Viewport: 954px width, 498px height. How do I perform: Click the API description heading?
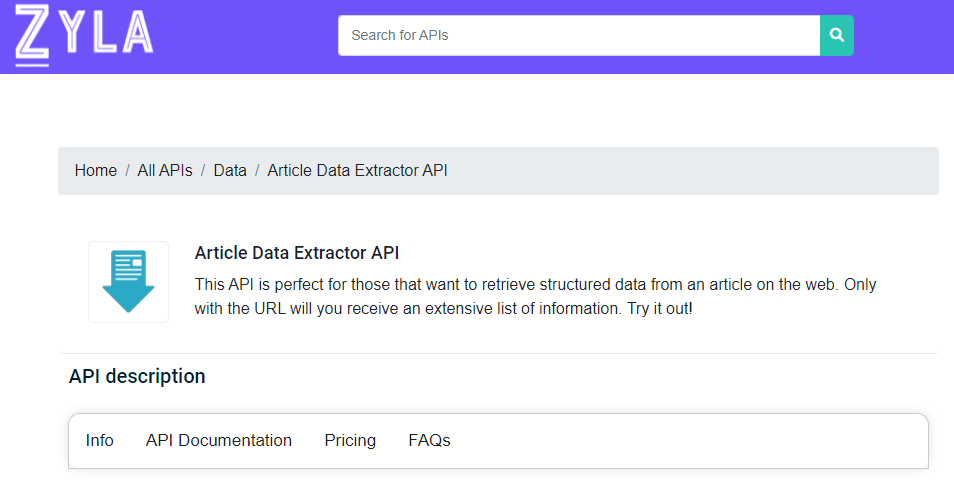[137, 376]
